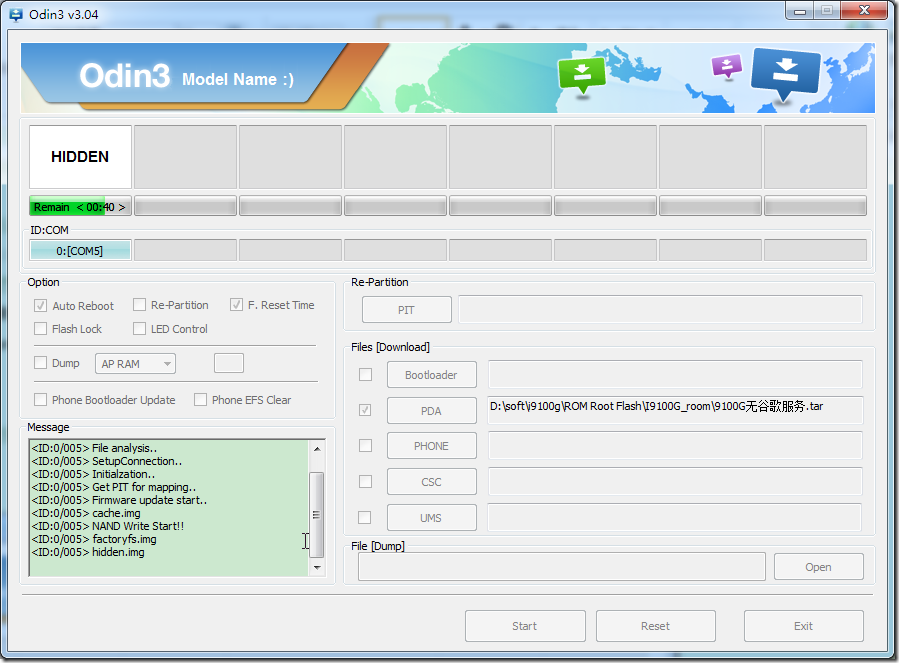
Task: Click the PIT file path field
Action: pos(660,310)
